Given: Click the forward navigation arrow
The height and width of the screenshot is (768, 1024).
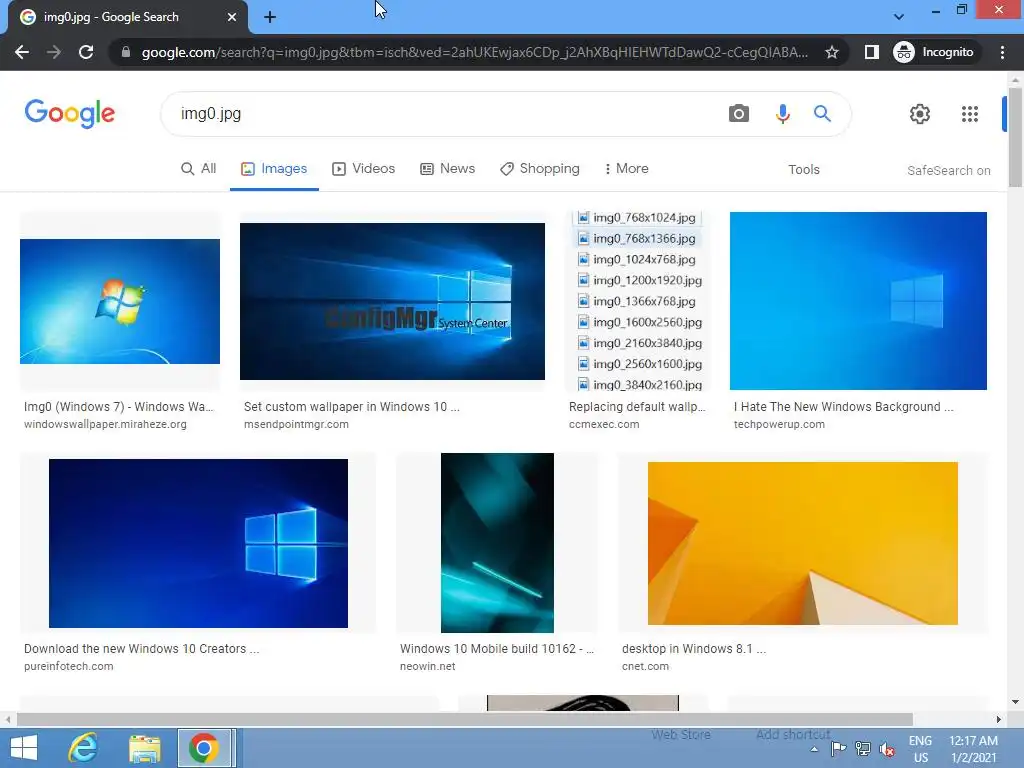Looking at the screenshot, I should (54, 52).
